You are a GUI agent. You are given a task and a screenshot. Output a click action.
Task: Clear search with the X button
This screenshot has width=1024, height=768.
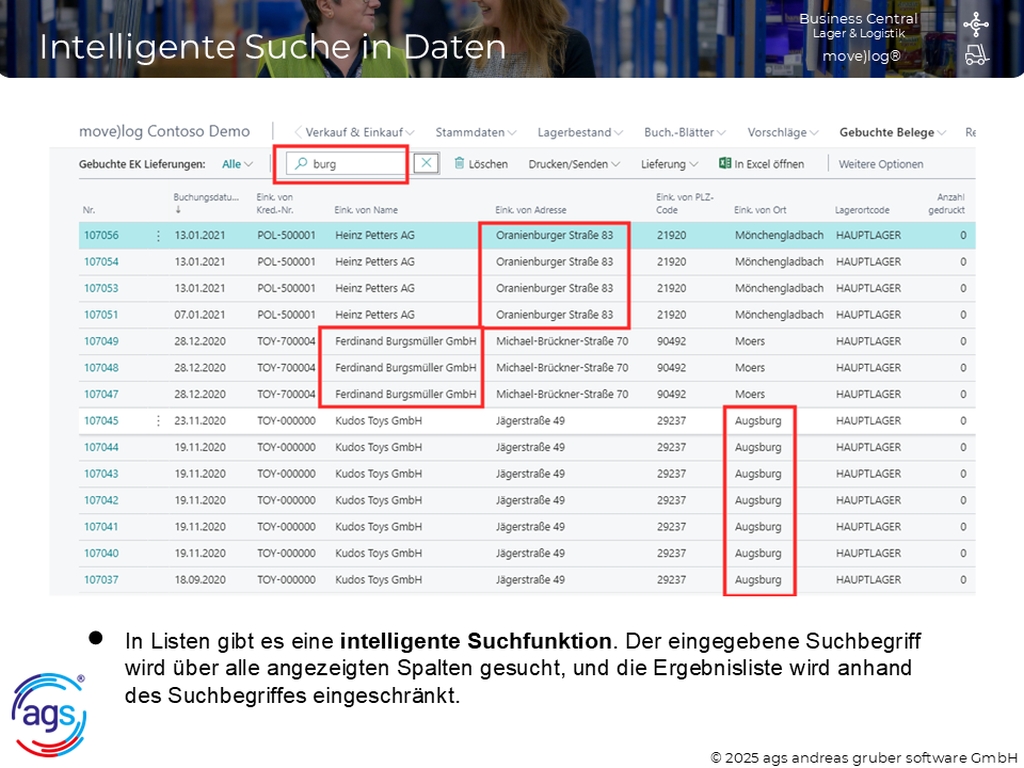426,163
